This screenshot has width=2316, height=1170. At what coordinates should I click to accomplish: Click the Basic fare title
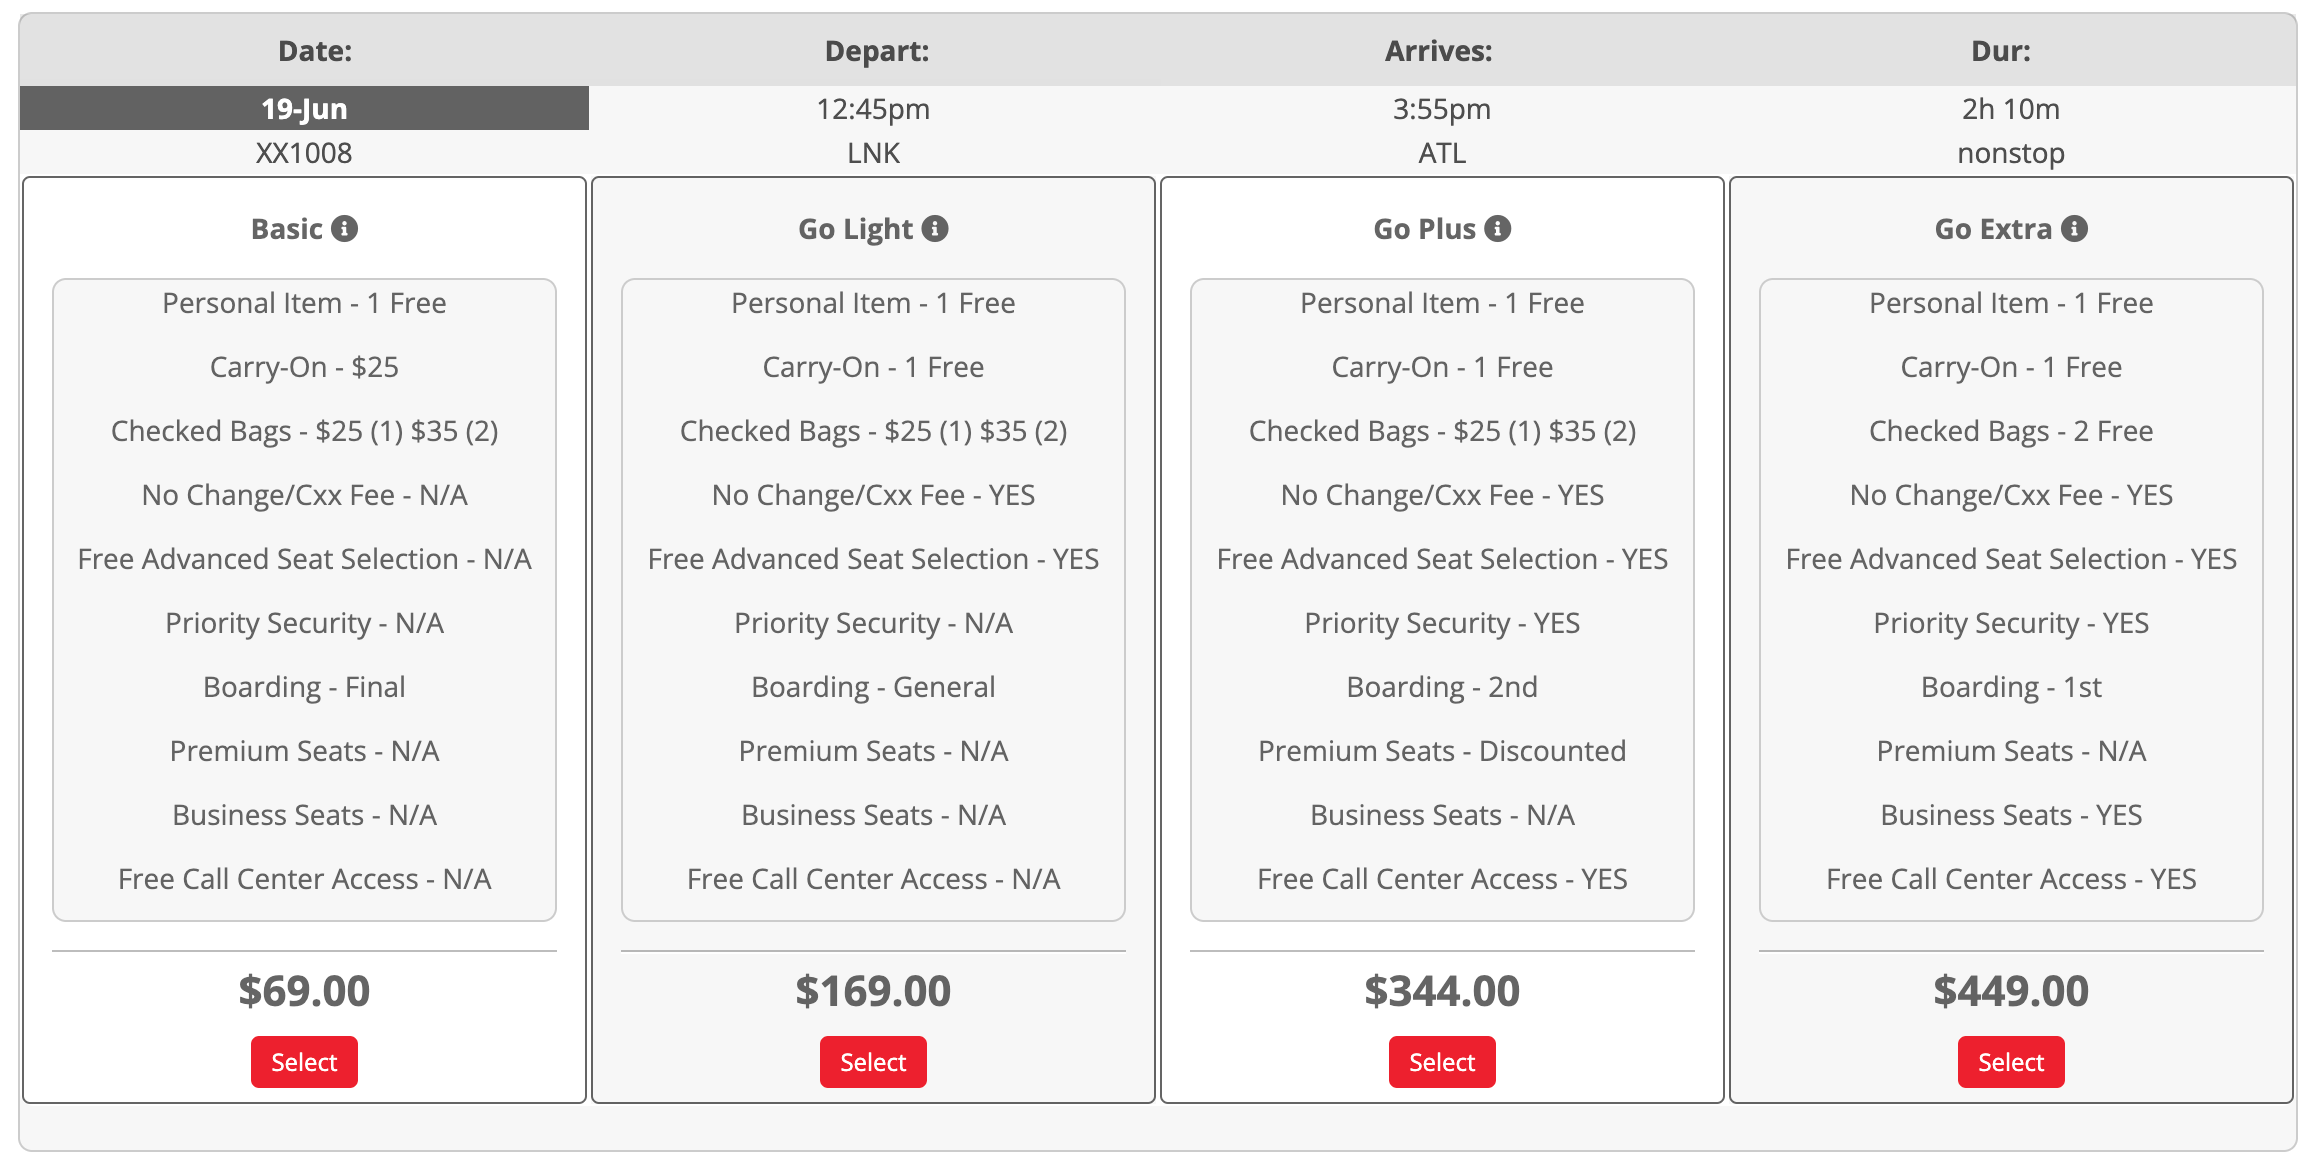click(x=287, y=229)
